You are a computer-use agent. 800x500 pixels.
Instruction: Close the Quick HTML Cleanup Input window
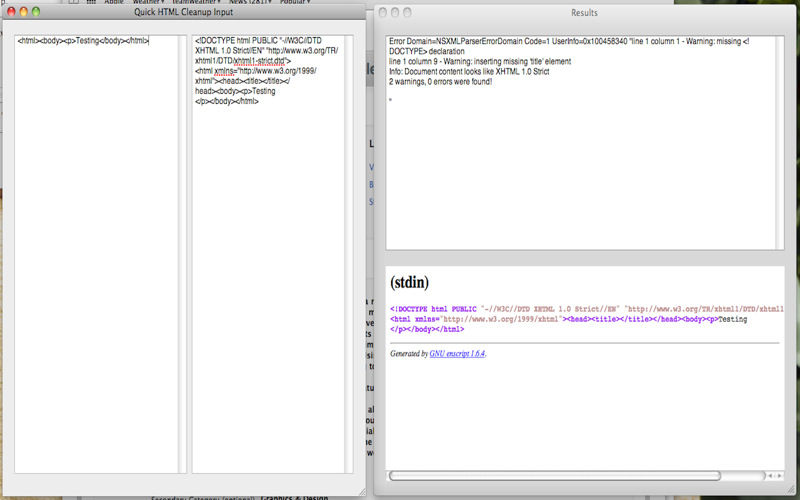tap(11, 11)
